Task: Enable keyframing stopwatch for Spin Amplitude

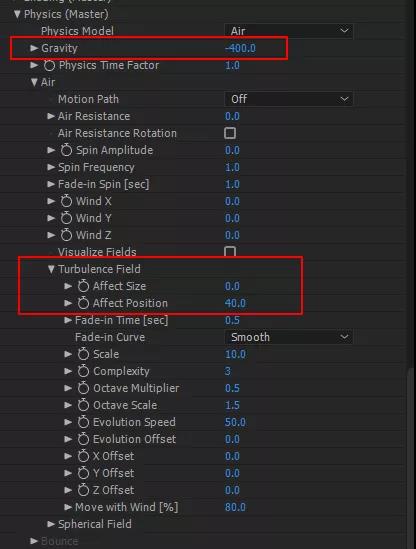Action: (x=66, y=150)
